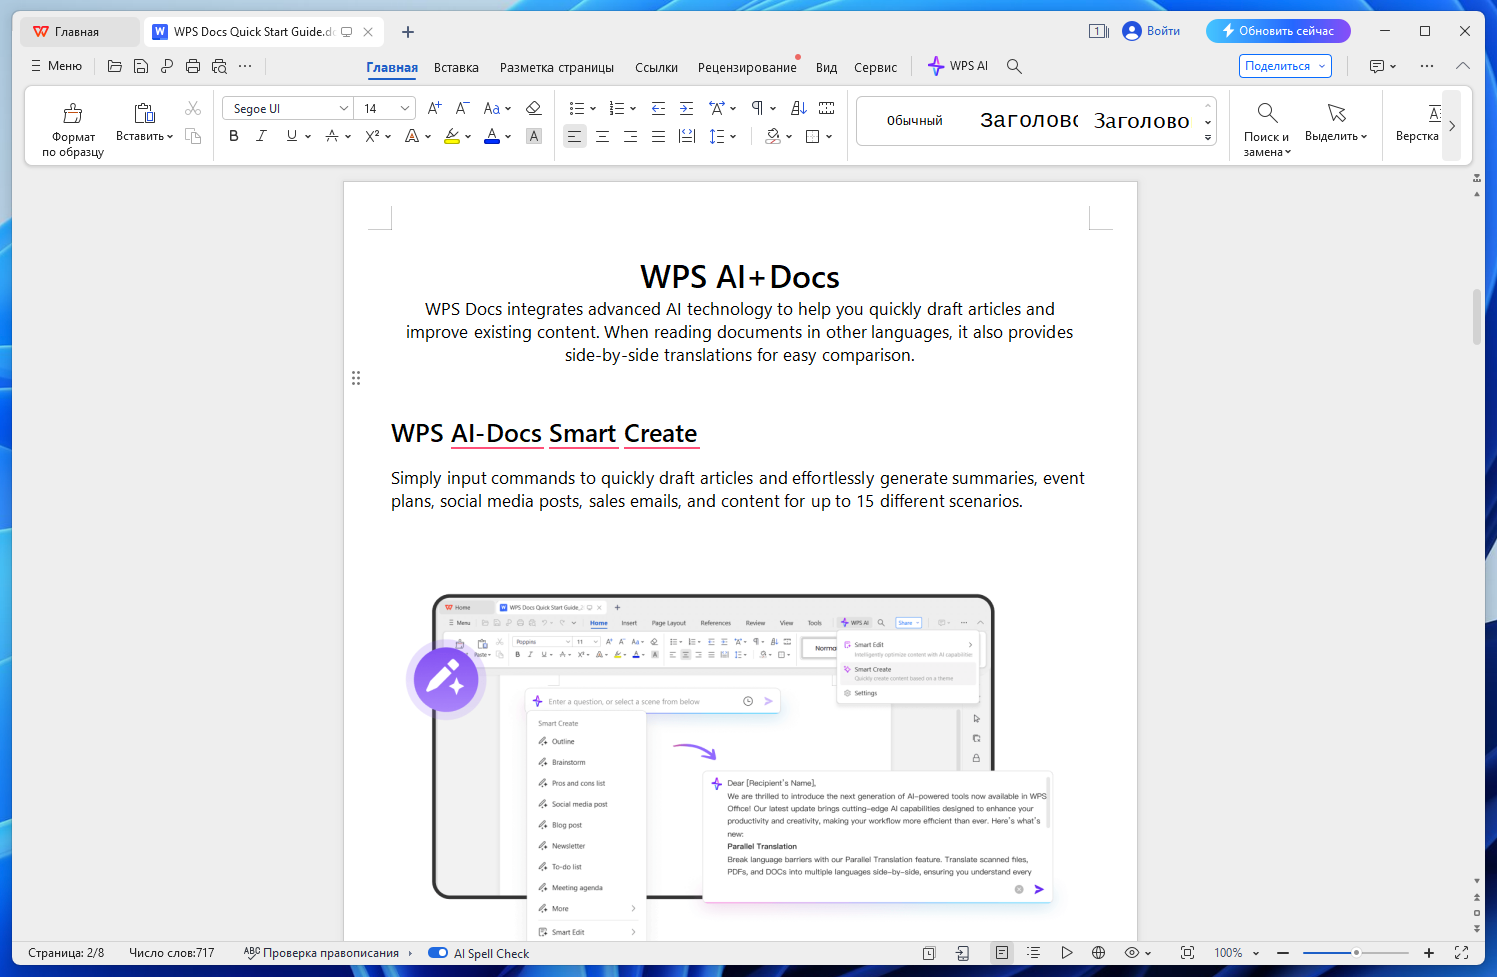
Task: Click the Copy icon below scissors
Action: [193, 136]
